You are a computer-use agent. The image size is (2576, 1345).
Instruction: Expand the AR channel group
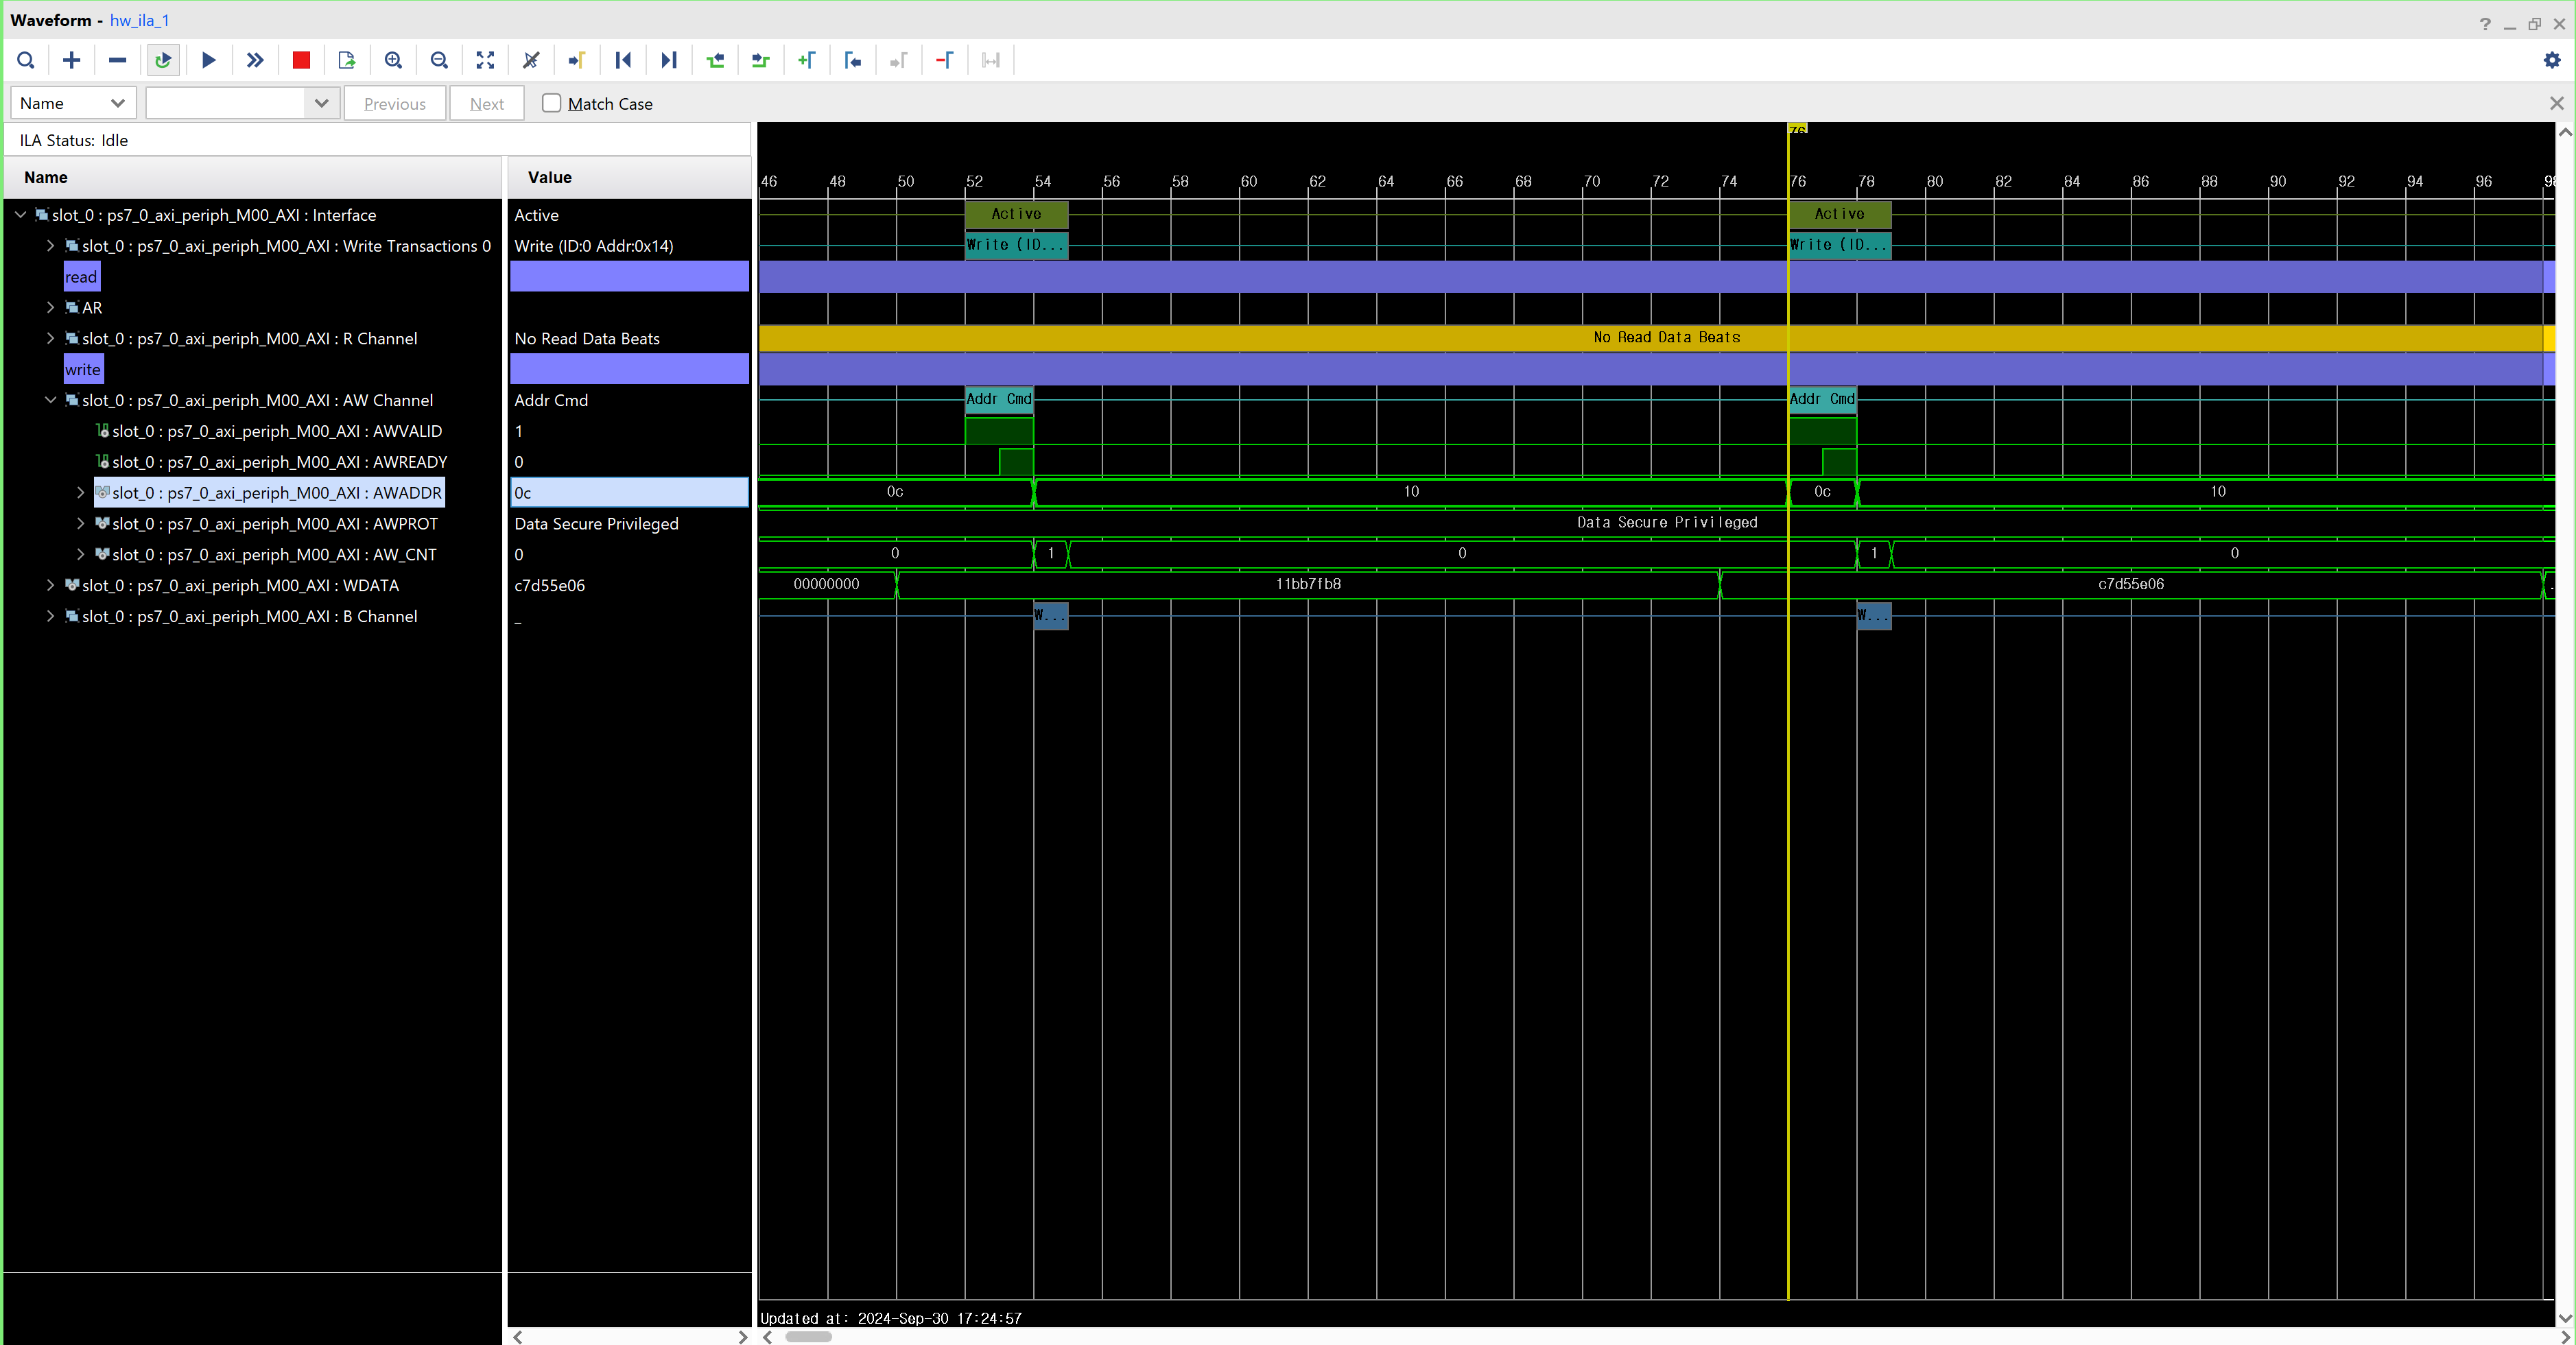pyautogui.click(x=50, y=307)
